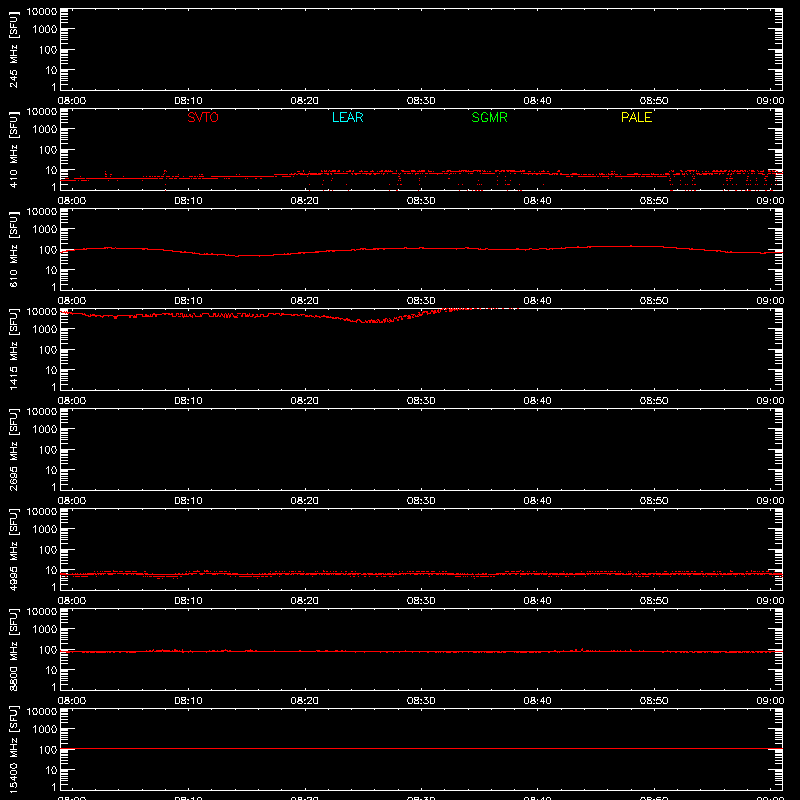Click the 2695 MHz [SFU] axis title
Viewport: 800px width, 800px height.
pos(13,449)
